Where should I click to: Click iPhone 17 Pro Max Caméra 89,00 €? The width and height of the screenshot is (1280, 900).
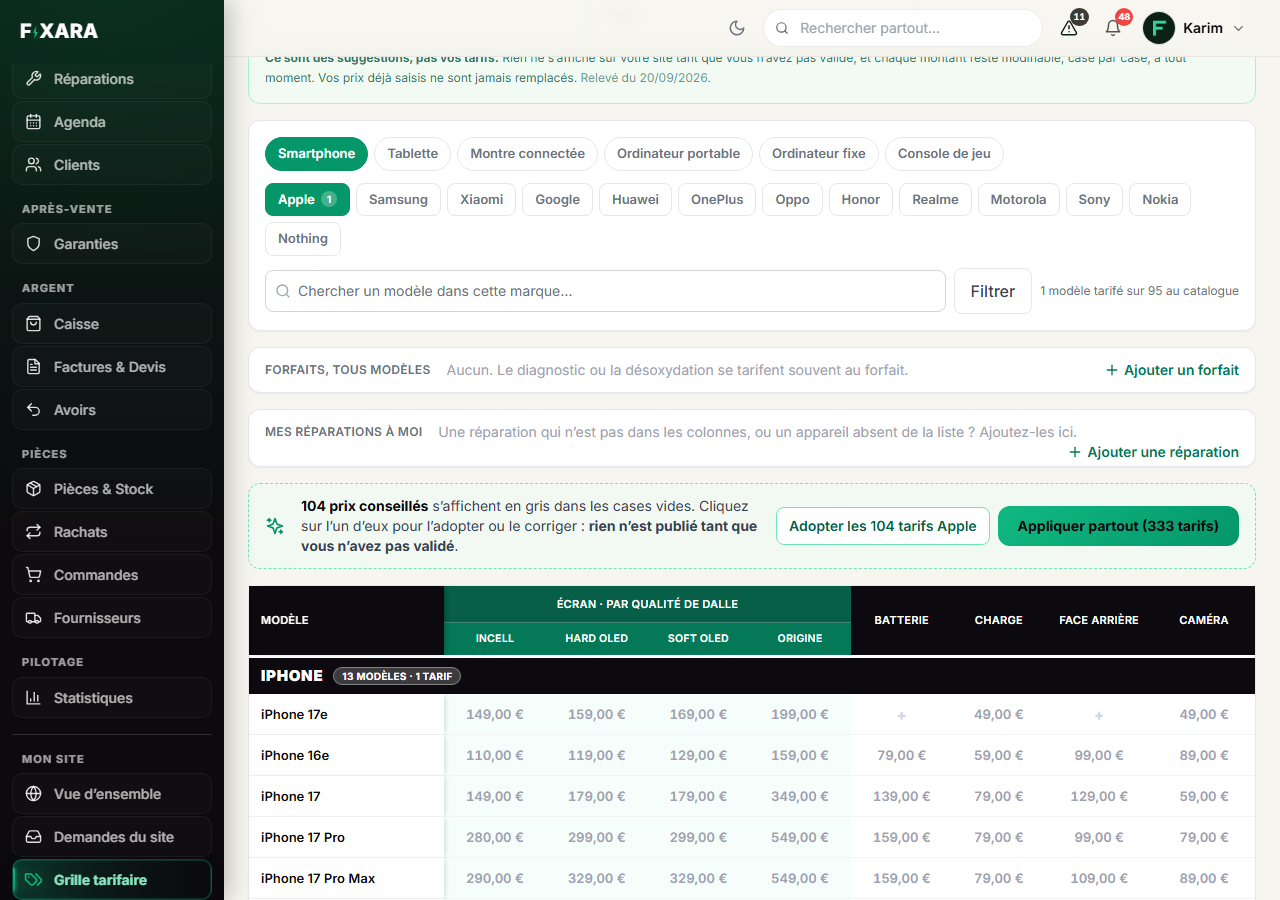pos(1204,879)
